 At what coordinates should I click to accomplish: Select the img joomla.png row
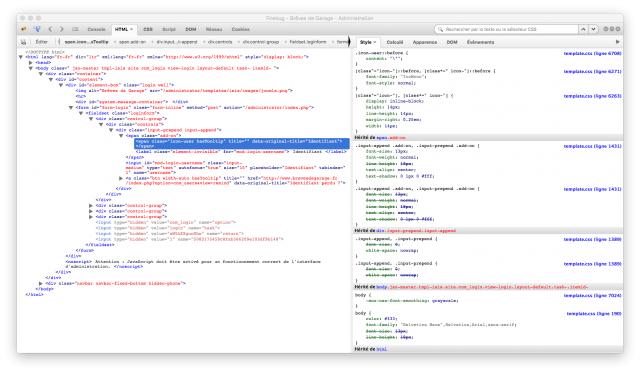(x=184, y=91)
